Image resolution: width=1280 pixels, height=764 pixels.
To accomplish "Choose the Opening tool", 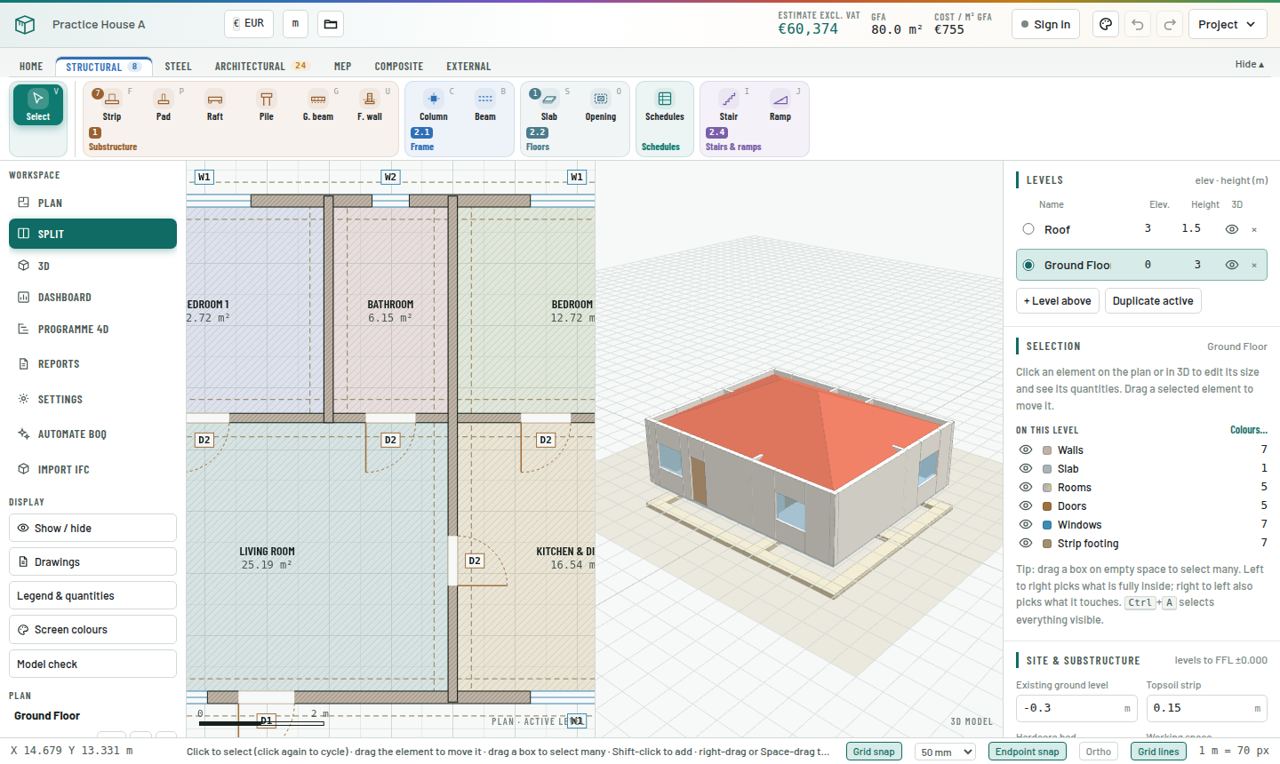I will tap(600, 105).
